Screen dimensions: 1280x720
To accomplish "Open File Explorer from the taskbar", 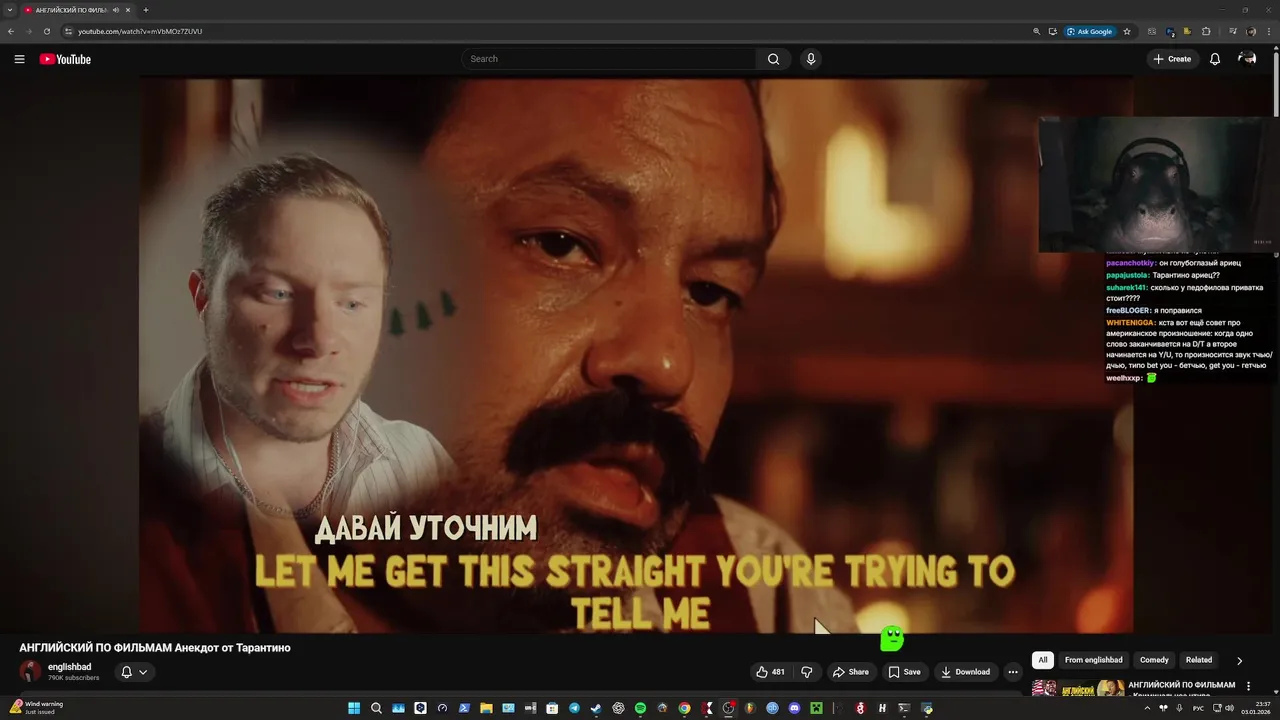I will click(x=487, y=708).
